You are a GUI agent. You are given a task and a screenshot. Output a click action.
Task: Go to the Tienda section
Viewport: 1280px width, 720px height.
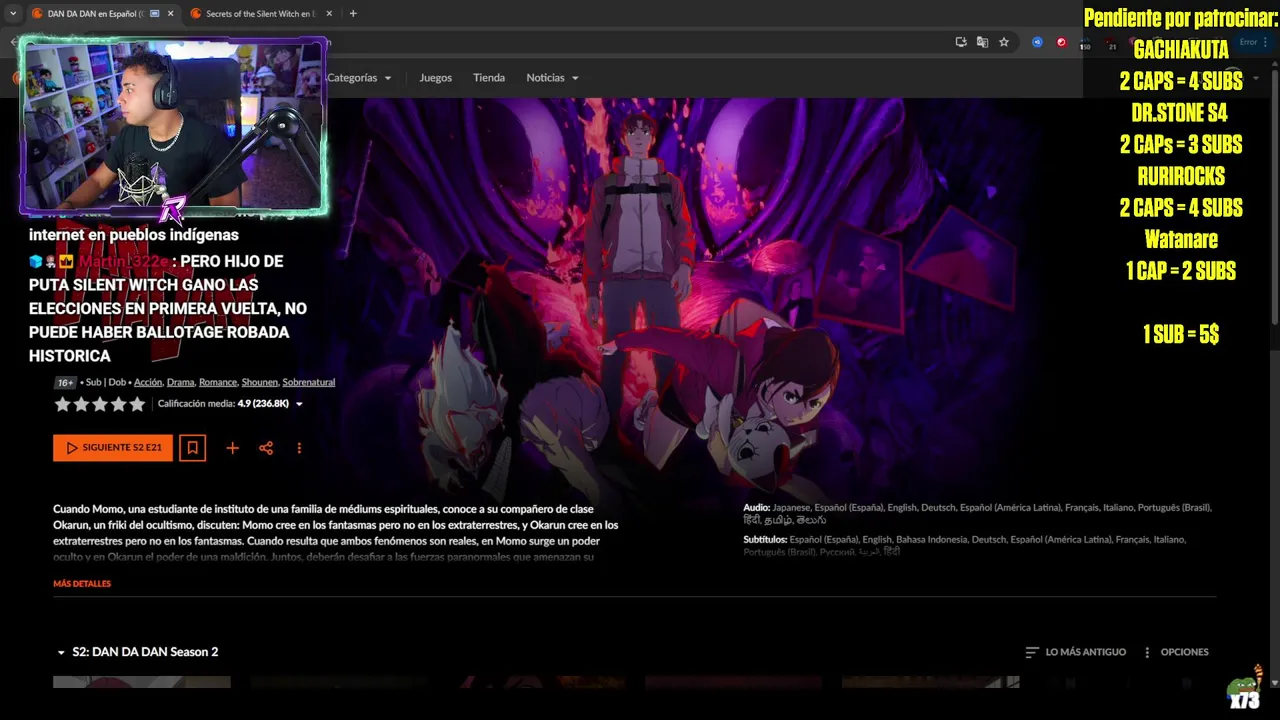click(488, 77)
